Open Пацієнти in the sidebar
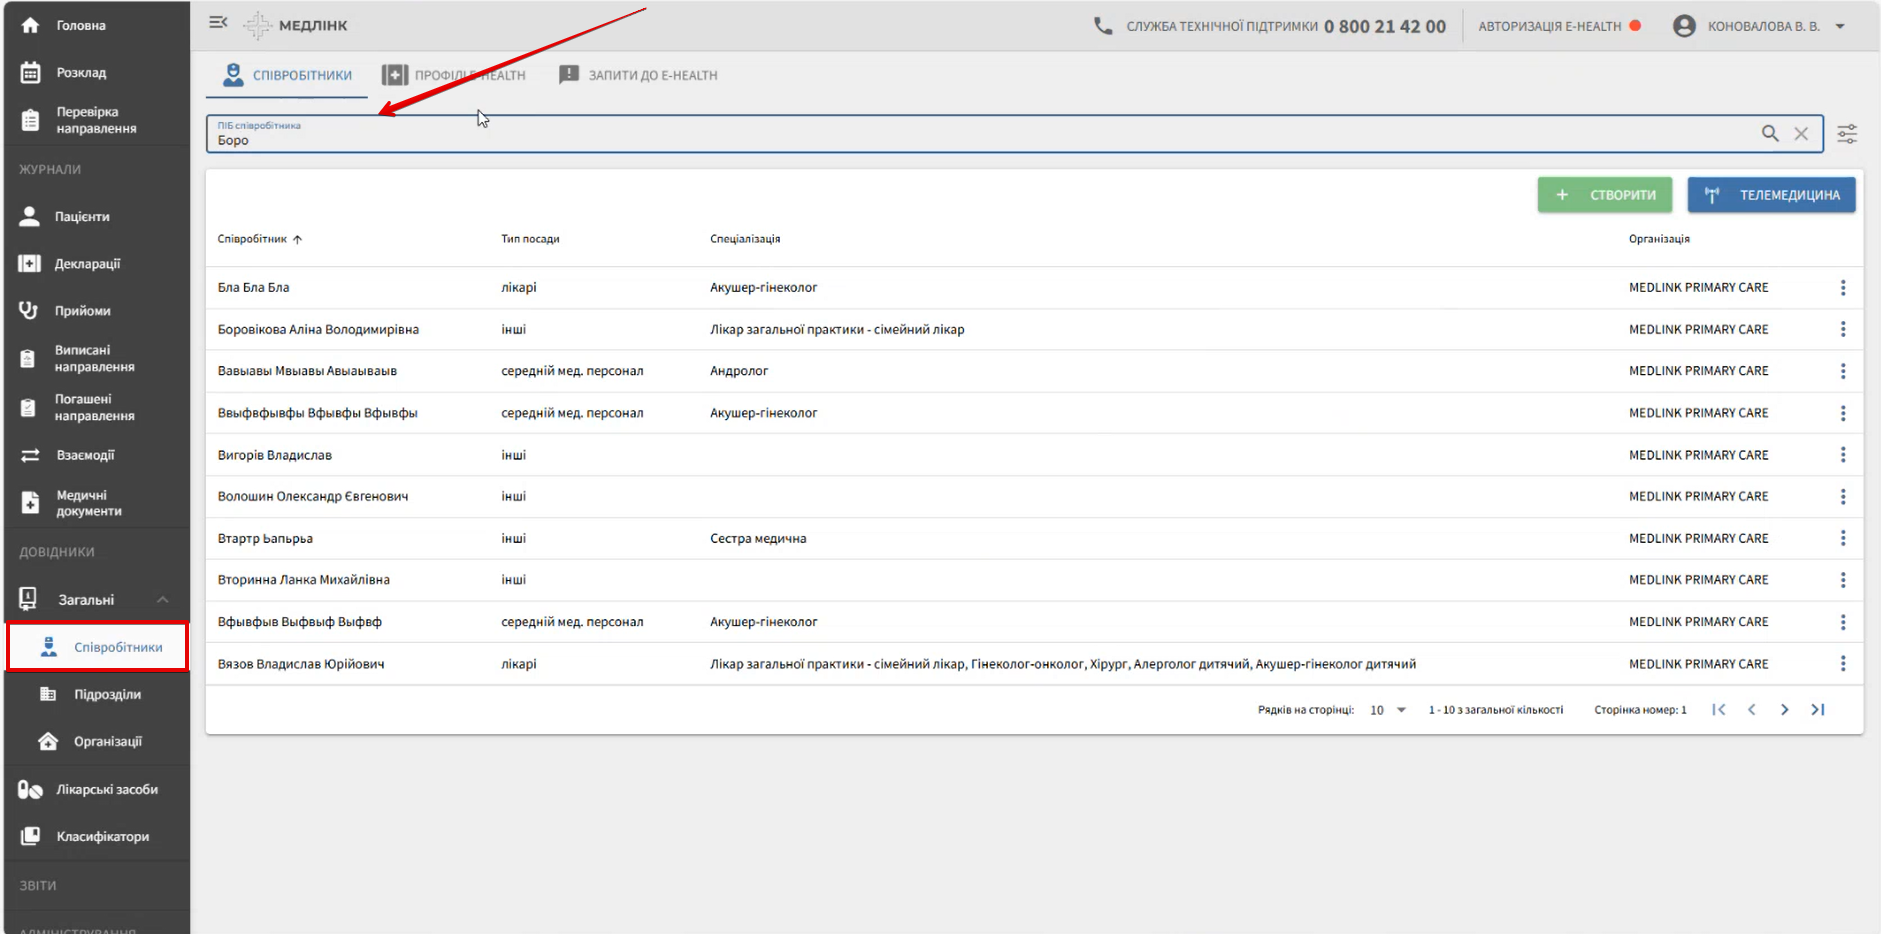This screenshot has height=934, width=1881. click(82, 217)
